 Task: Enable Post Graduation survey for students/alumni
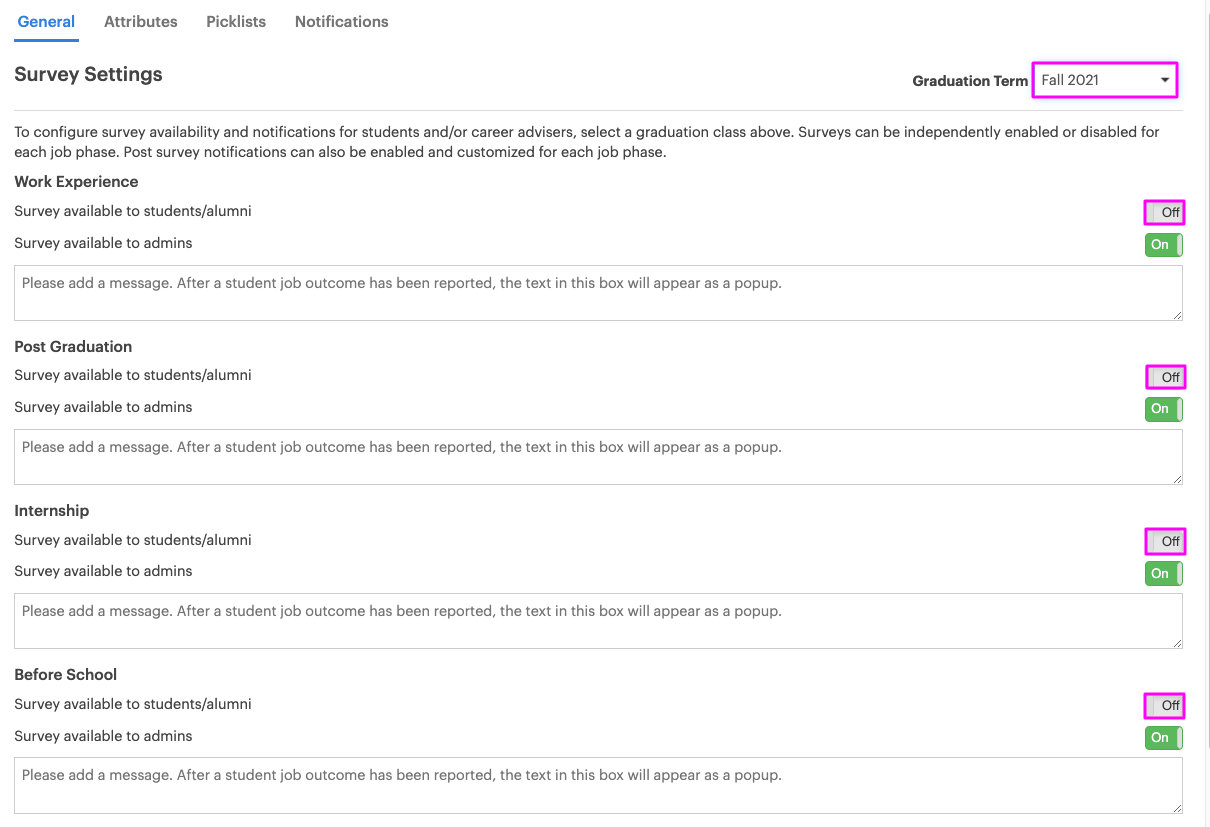1164,377
